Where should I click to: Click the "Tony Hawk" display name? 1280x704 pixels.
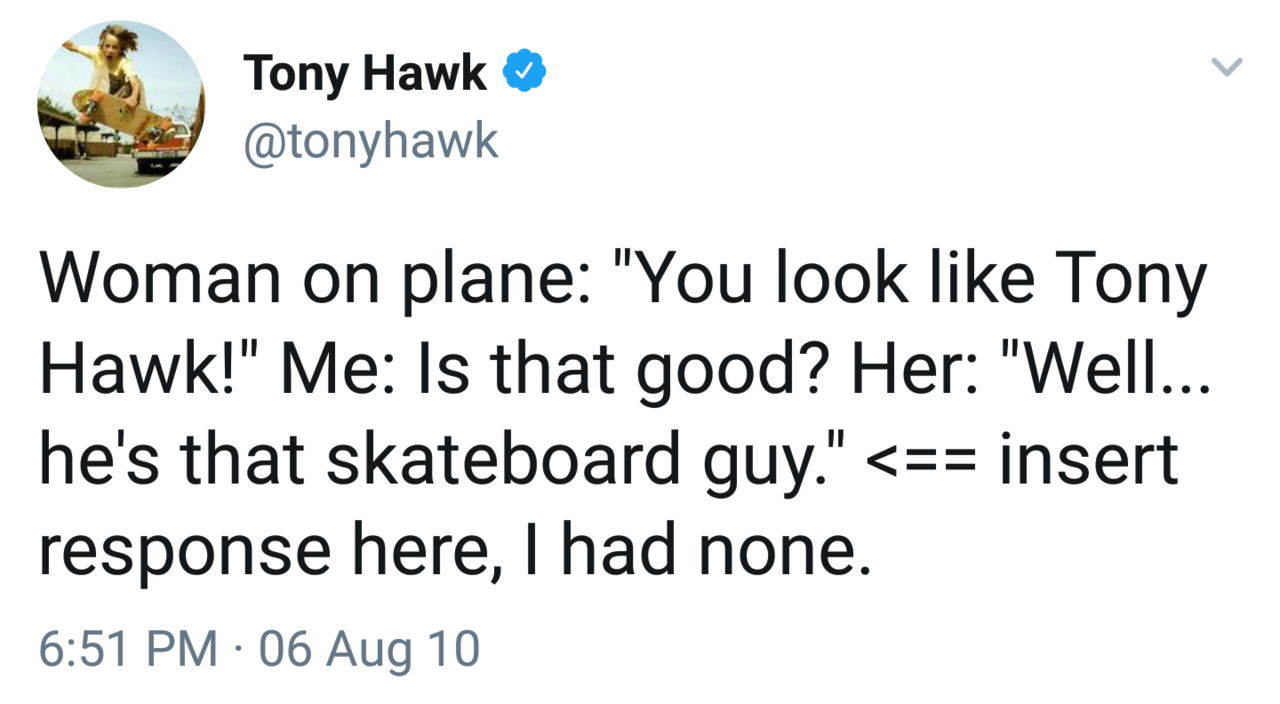tap(365, 74)
